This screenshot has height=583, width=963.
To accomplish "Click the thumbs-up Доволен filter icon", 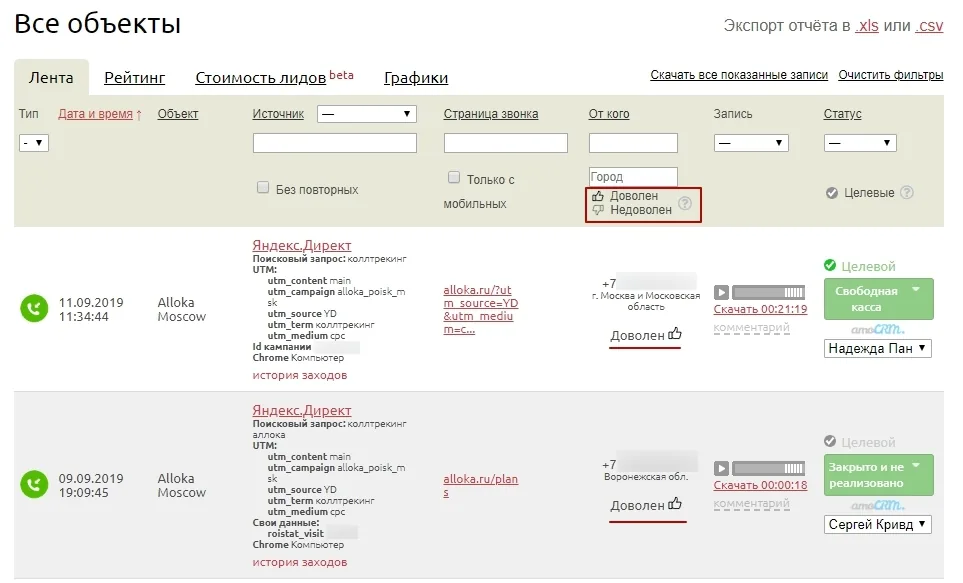I will (x=598, y=196).
